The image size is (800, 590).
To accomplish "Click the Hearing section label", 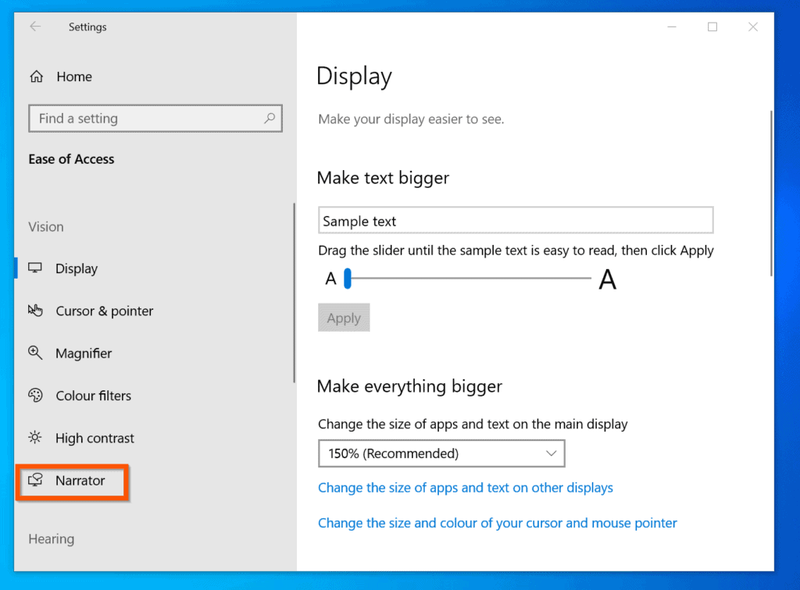I will [x=51, y=539].
